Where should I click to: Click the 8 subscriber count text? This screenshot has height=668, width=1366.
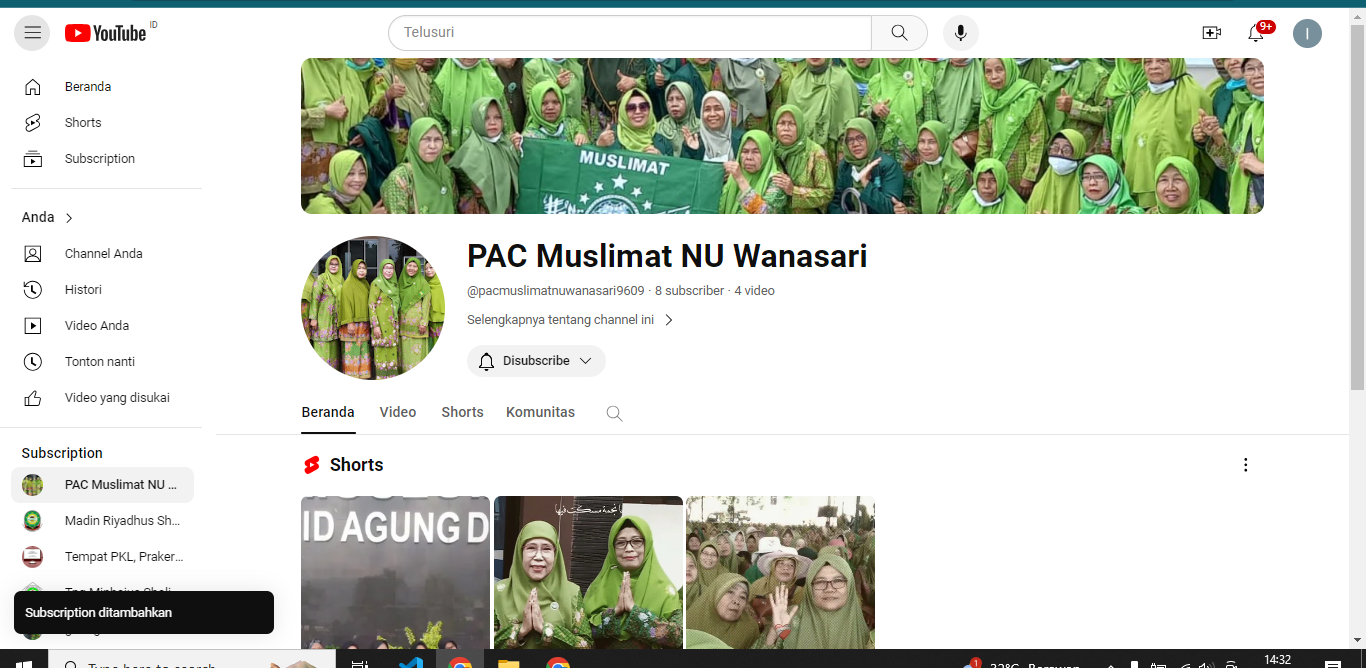689,291
